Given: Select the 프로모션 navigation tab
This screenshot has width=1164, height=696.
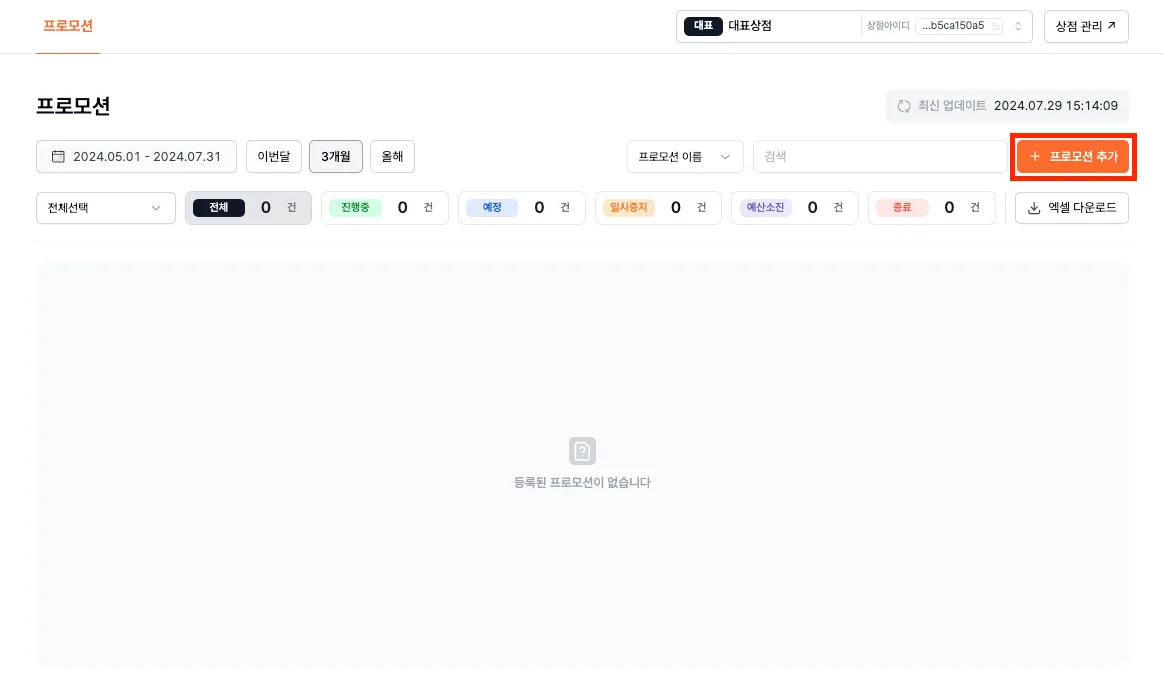Looking at the screenshot, I should tap(67, 26).
